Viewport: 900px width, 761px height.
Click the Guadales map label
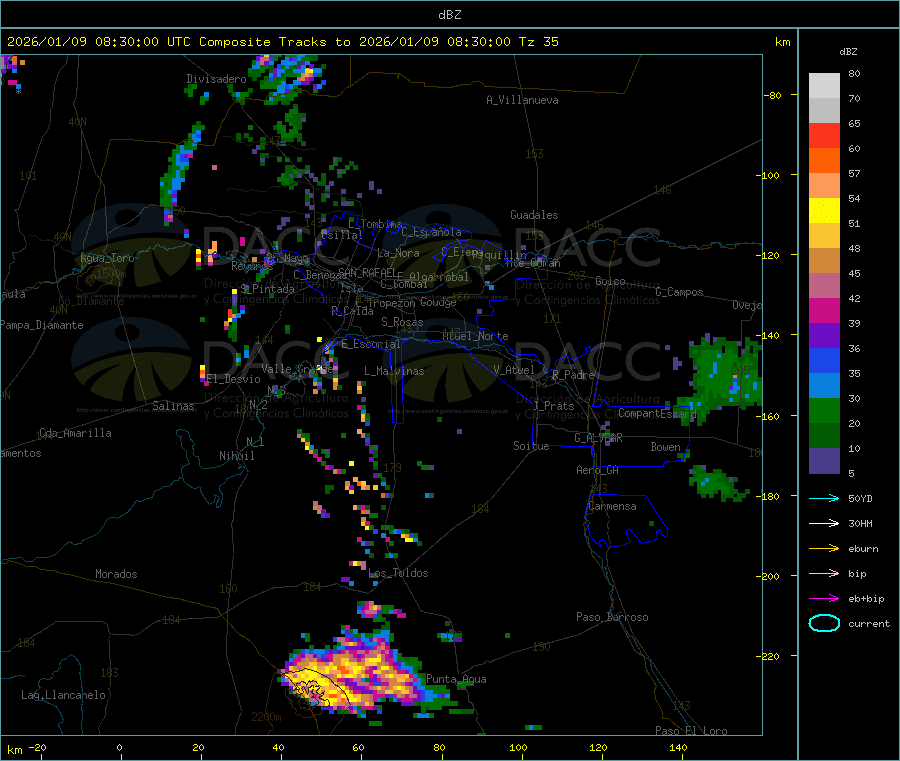534,215
